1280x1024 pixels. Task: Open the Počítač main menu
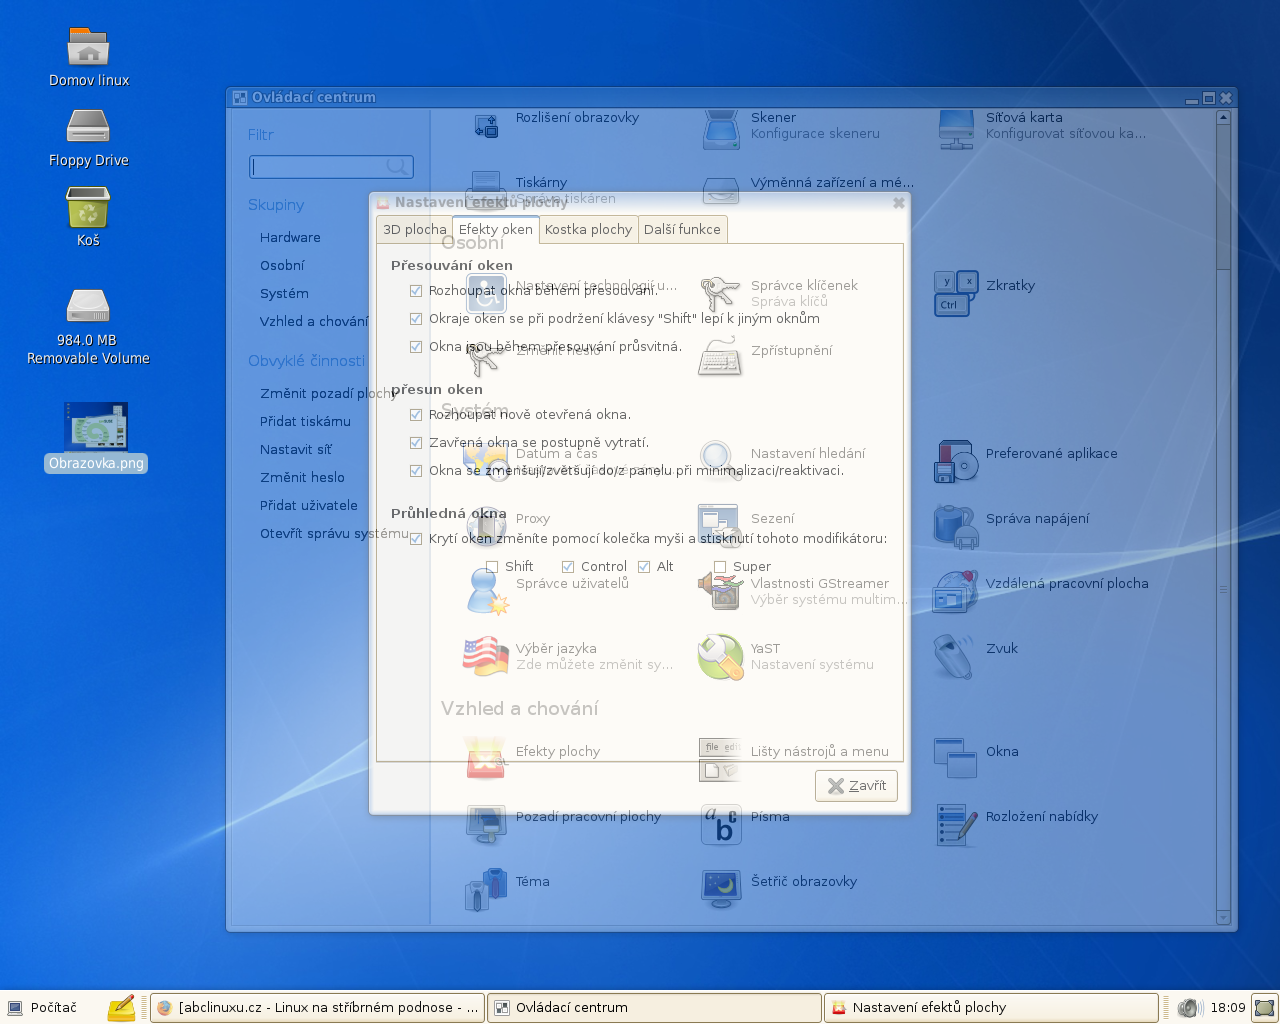click(x=42, y=1008)
